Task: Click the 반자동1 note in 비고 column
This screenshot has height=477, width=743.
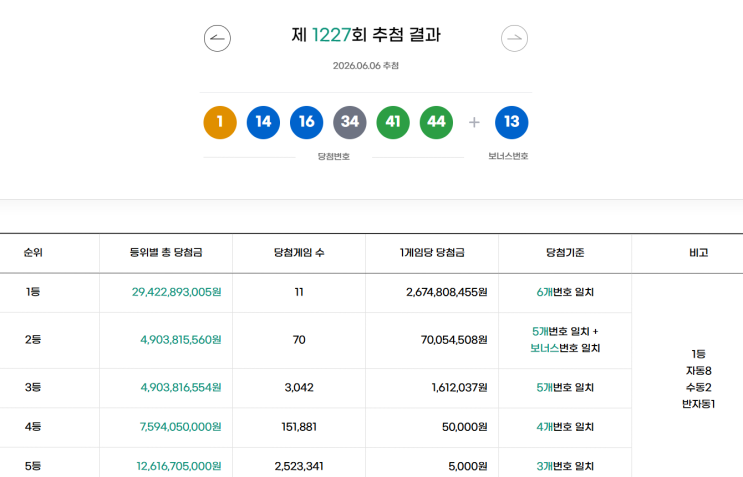Action: pos(698,404)
